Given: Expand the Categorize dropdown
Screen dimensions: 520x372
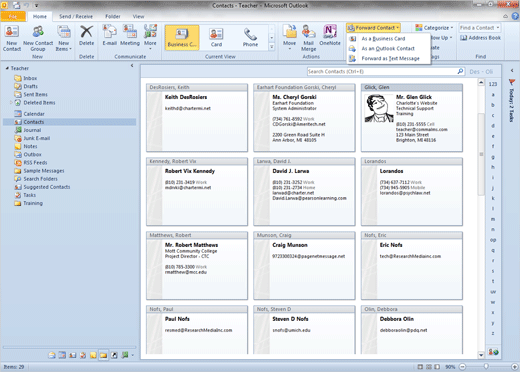Looking at the screenshot, I should click(434, 28).
